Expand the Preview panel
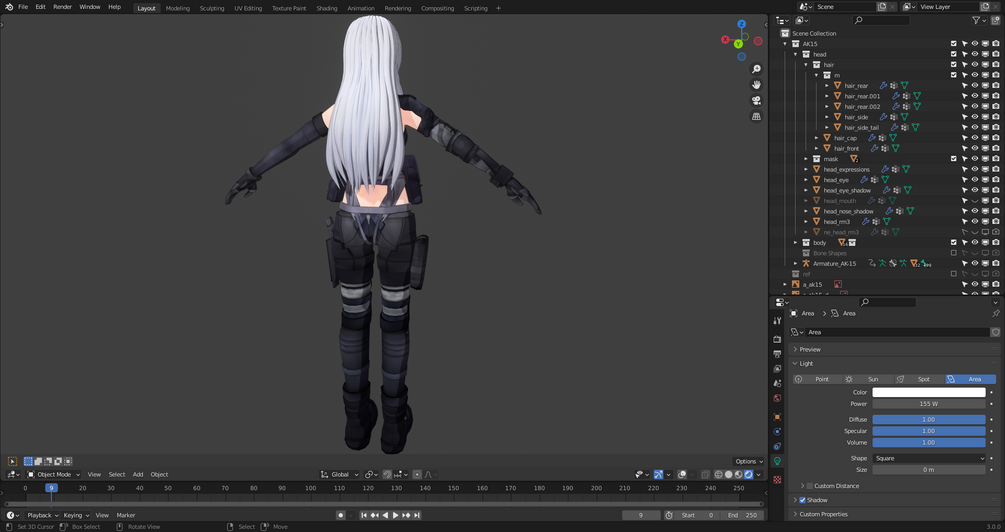Image resolution: width=1005 pixels, height=532 pixels. [810, 349]
